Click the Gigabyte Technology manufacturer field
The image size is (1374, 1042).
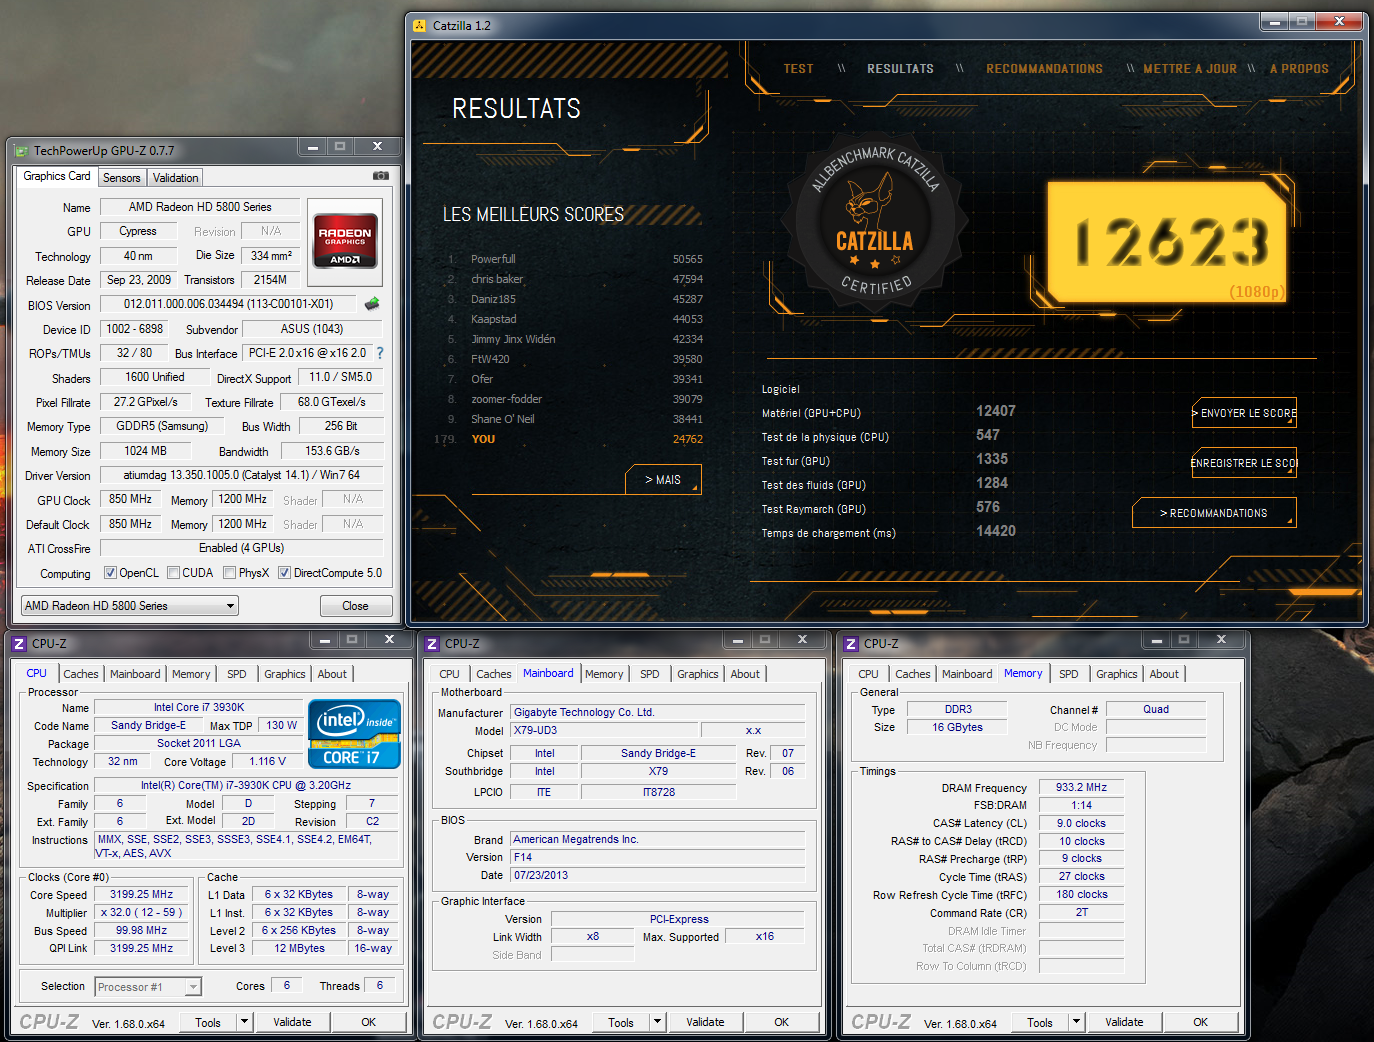click(x=657, y=712)
